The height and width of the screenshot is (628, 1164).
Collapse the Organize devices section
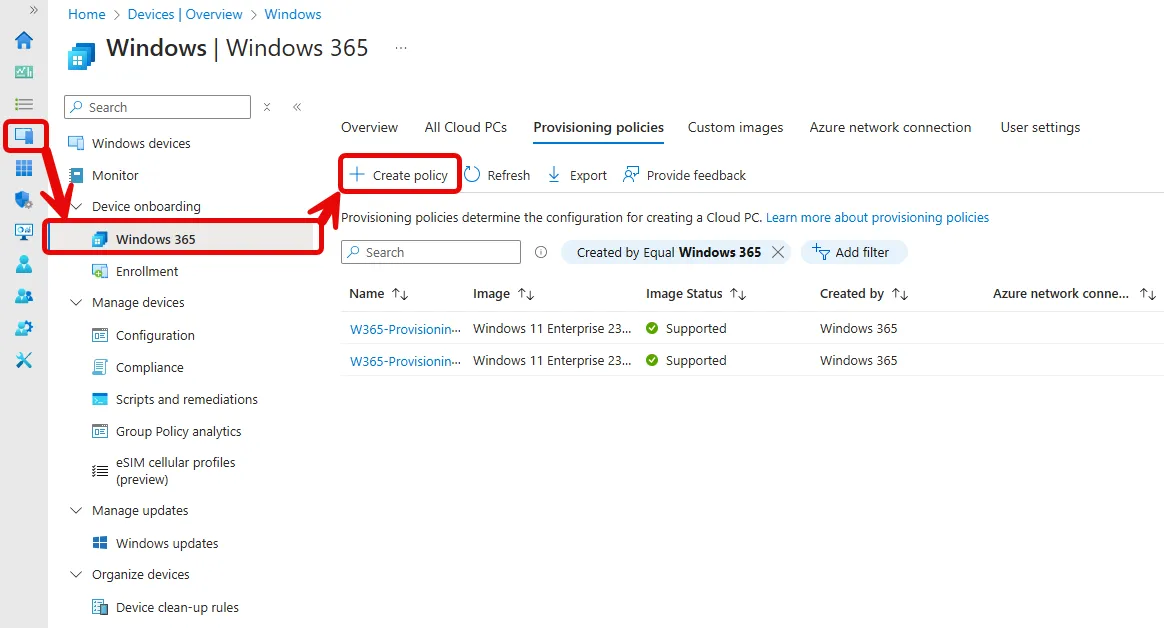[76, 574]
